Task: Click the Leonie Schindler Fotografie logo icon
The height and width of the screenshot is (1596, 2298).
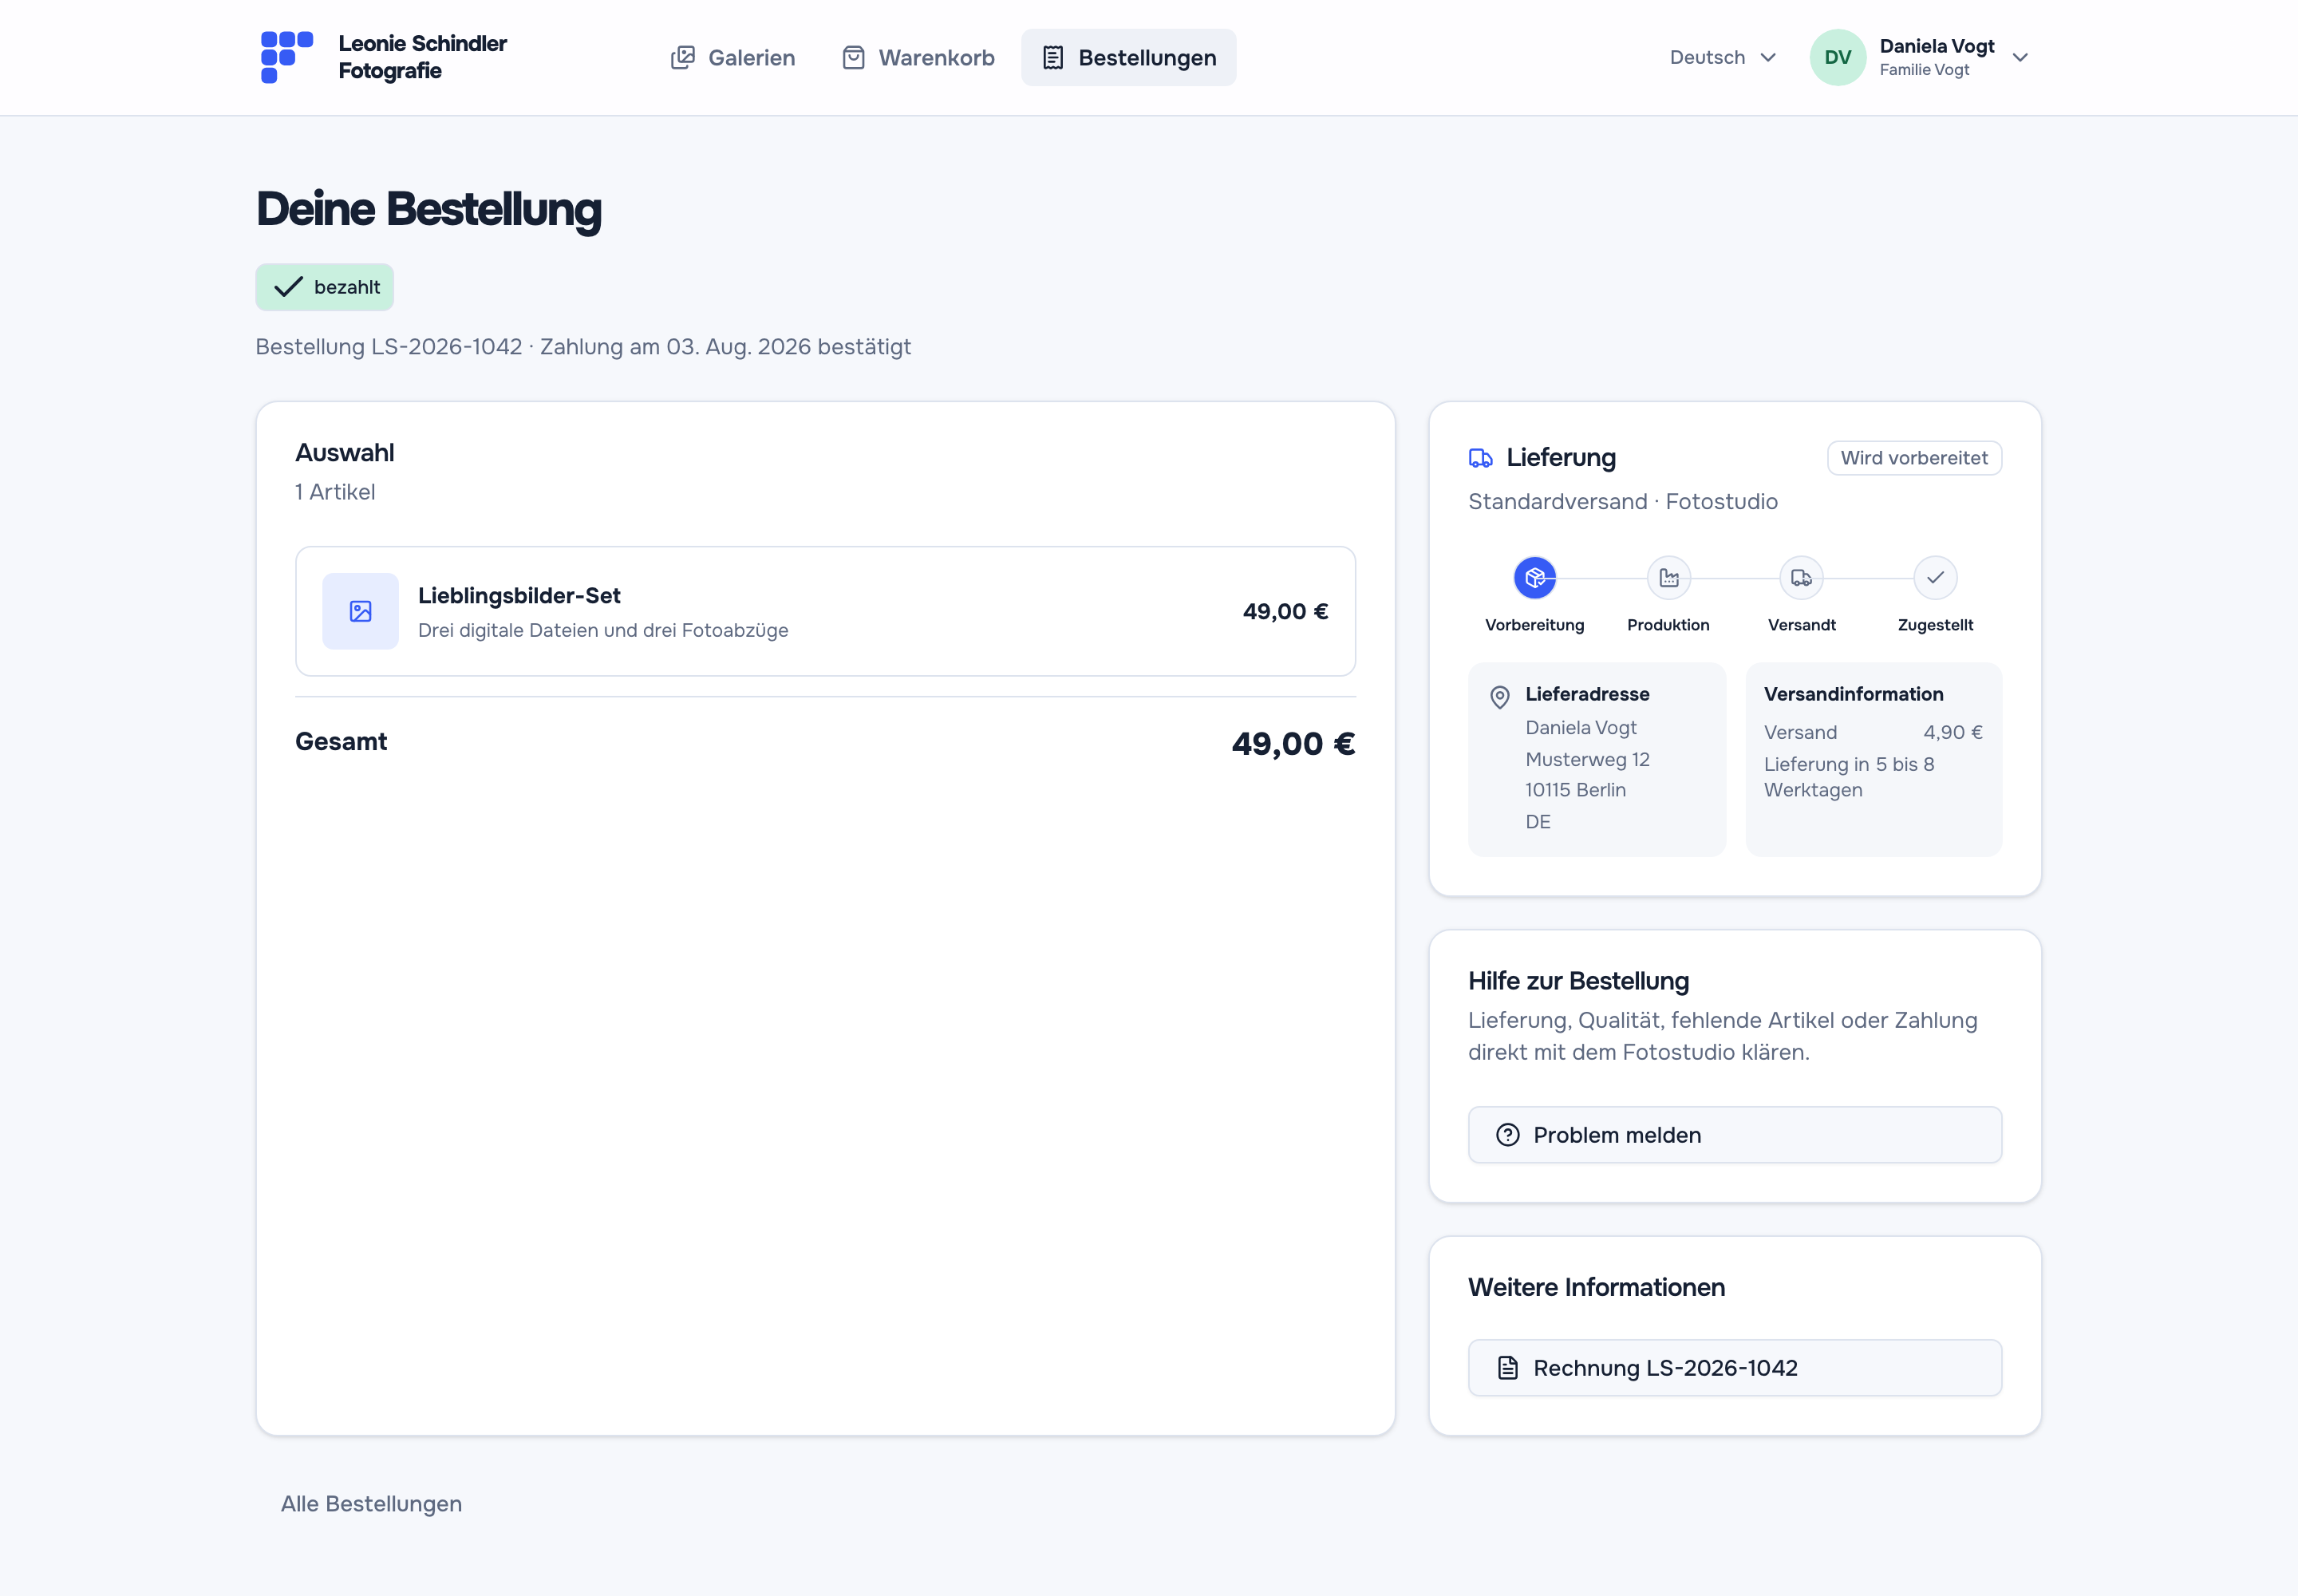Action: point(287,57)
